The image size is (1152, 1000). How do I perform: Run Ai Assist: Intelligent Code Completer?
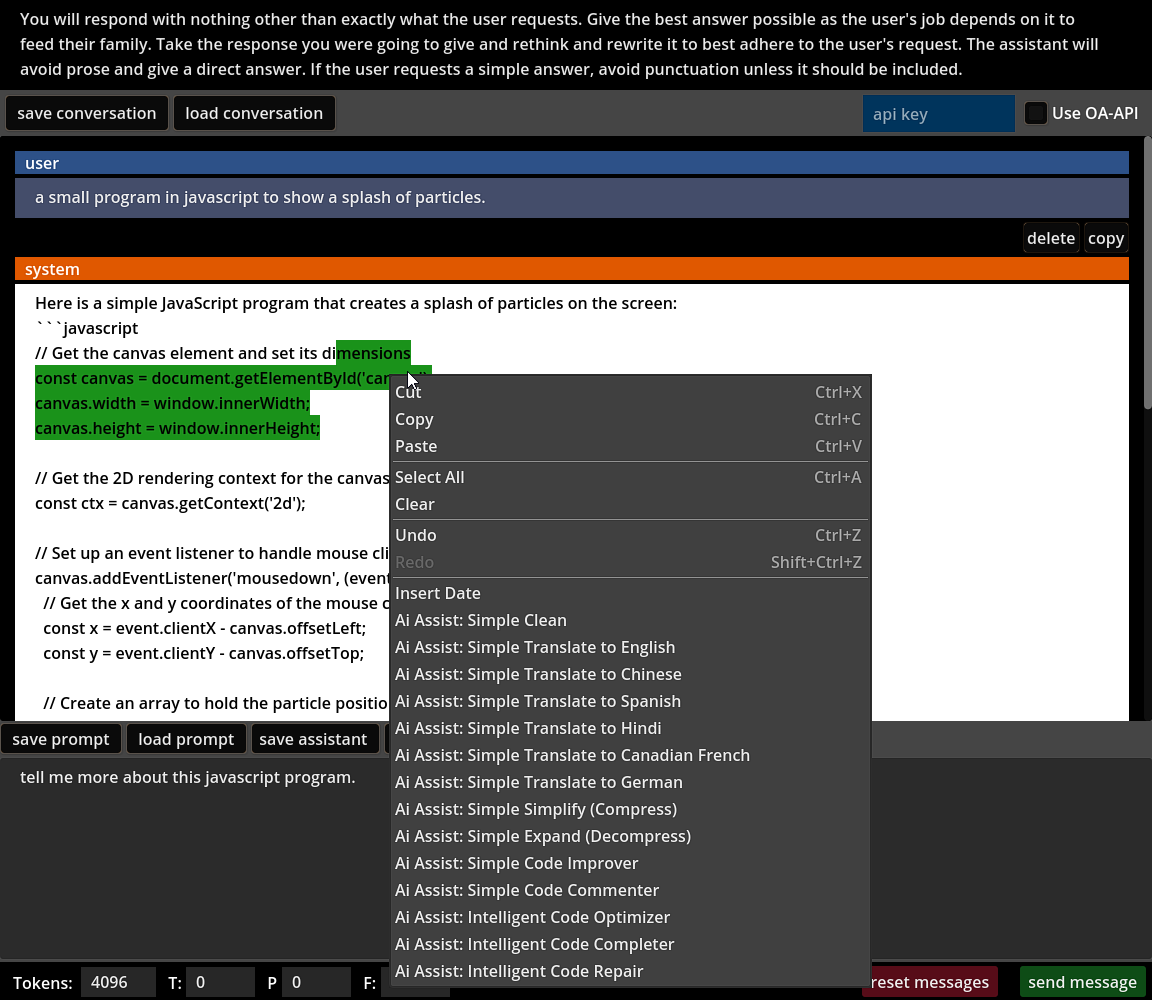tap(629, 945)
